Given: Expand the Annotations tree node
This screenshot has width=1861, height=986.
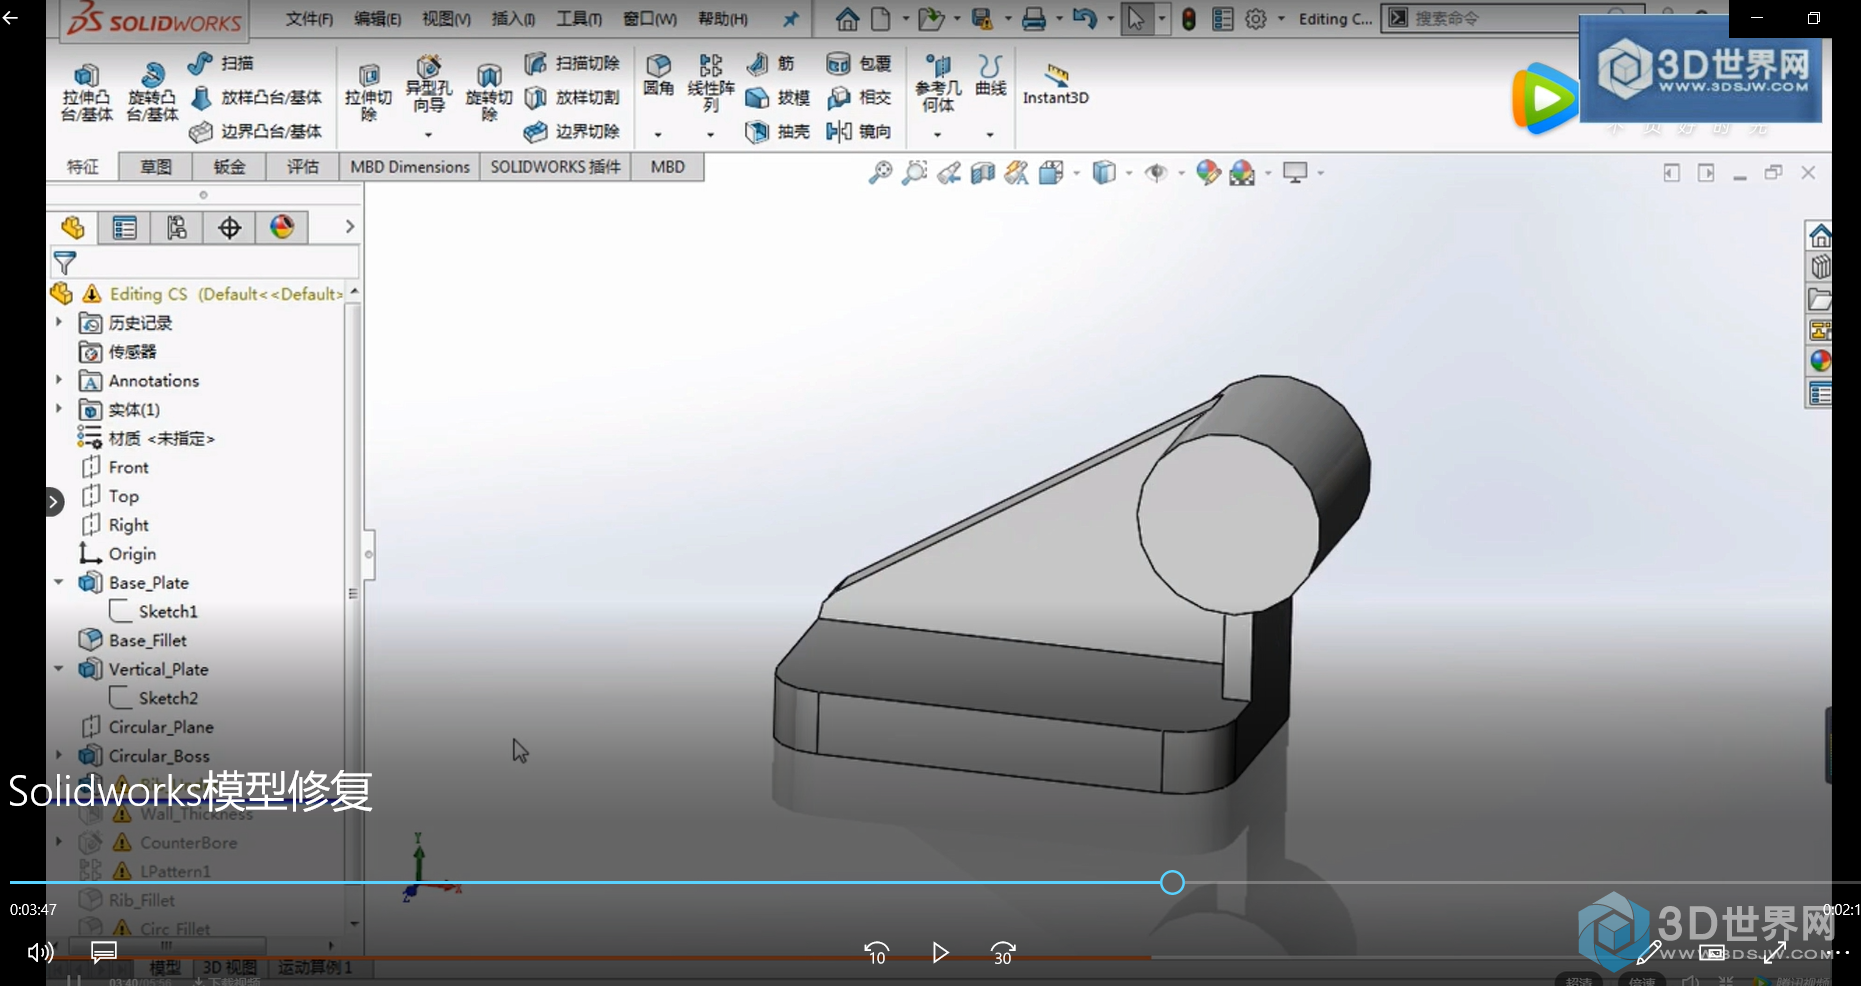Looking at the screenshot, I should [x=58, y=380].
